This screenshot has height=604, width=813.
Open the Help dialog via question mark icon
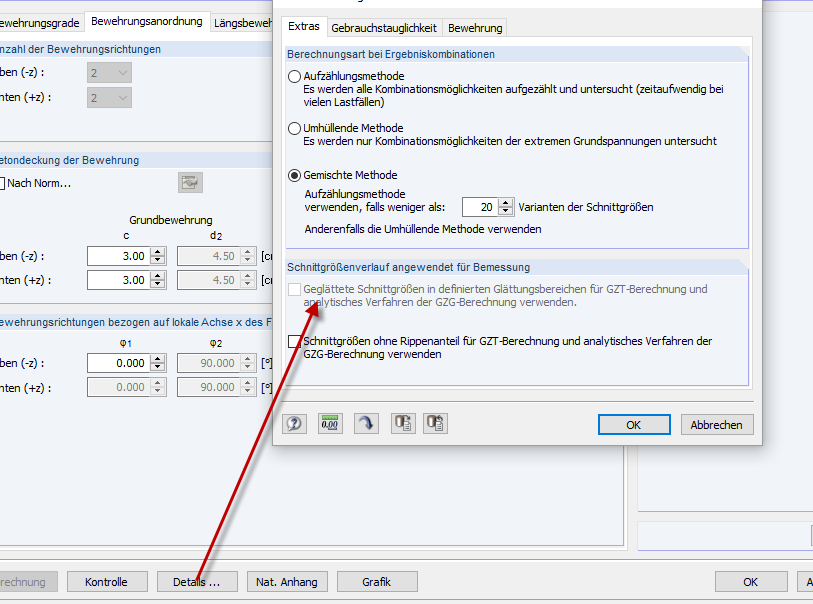tap(294, 422)
